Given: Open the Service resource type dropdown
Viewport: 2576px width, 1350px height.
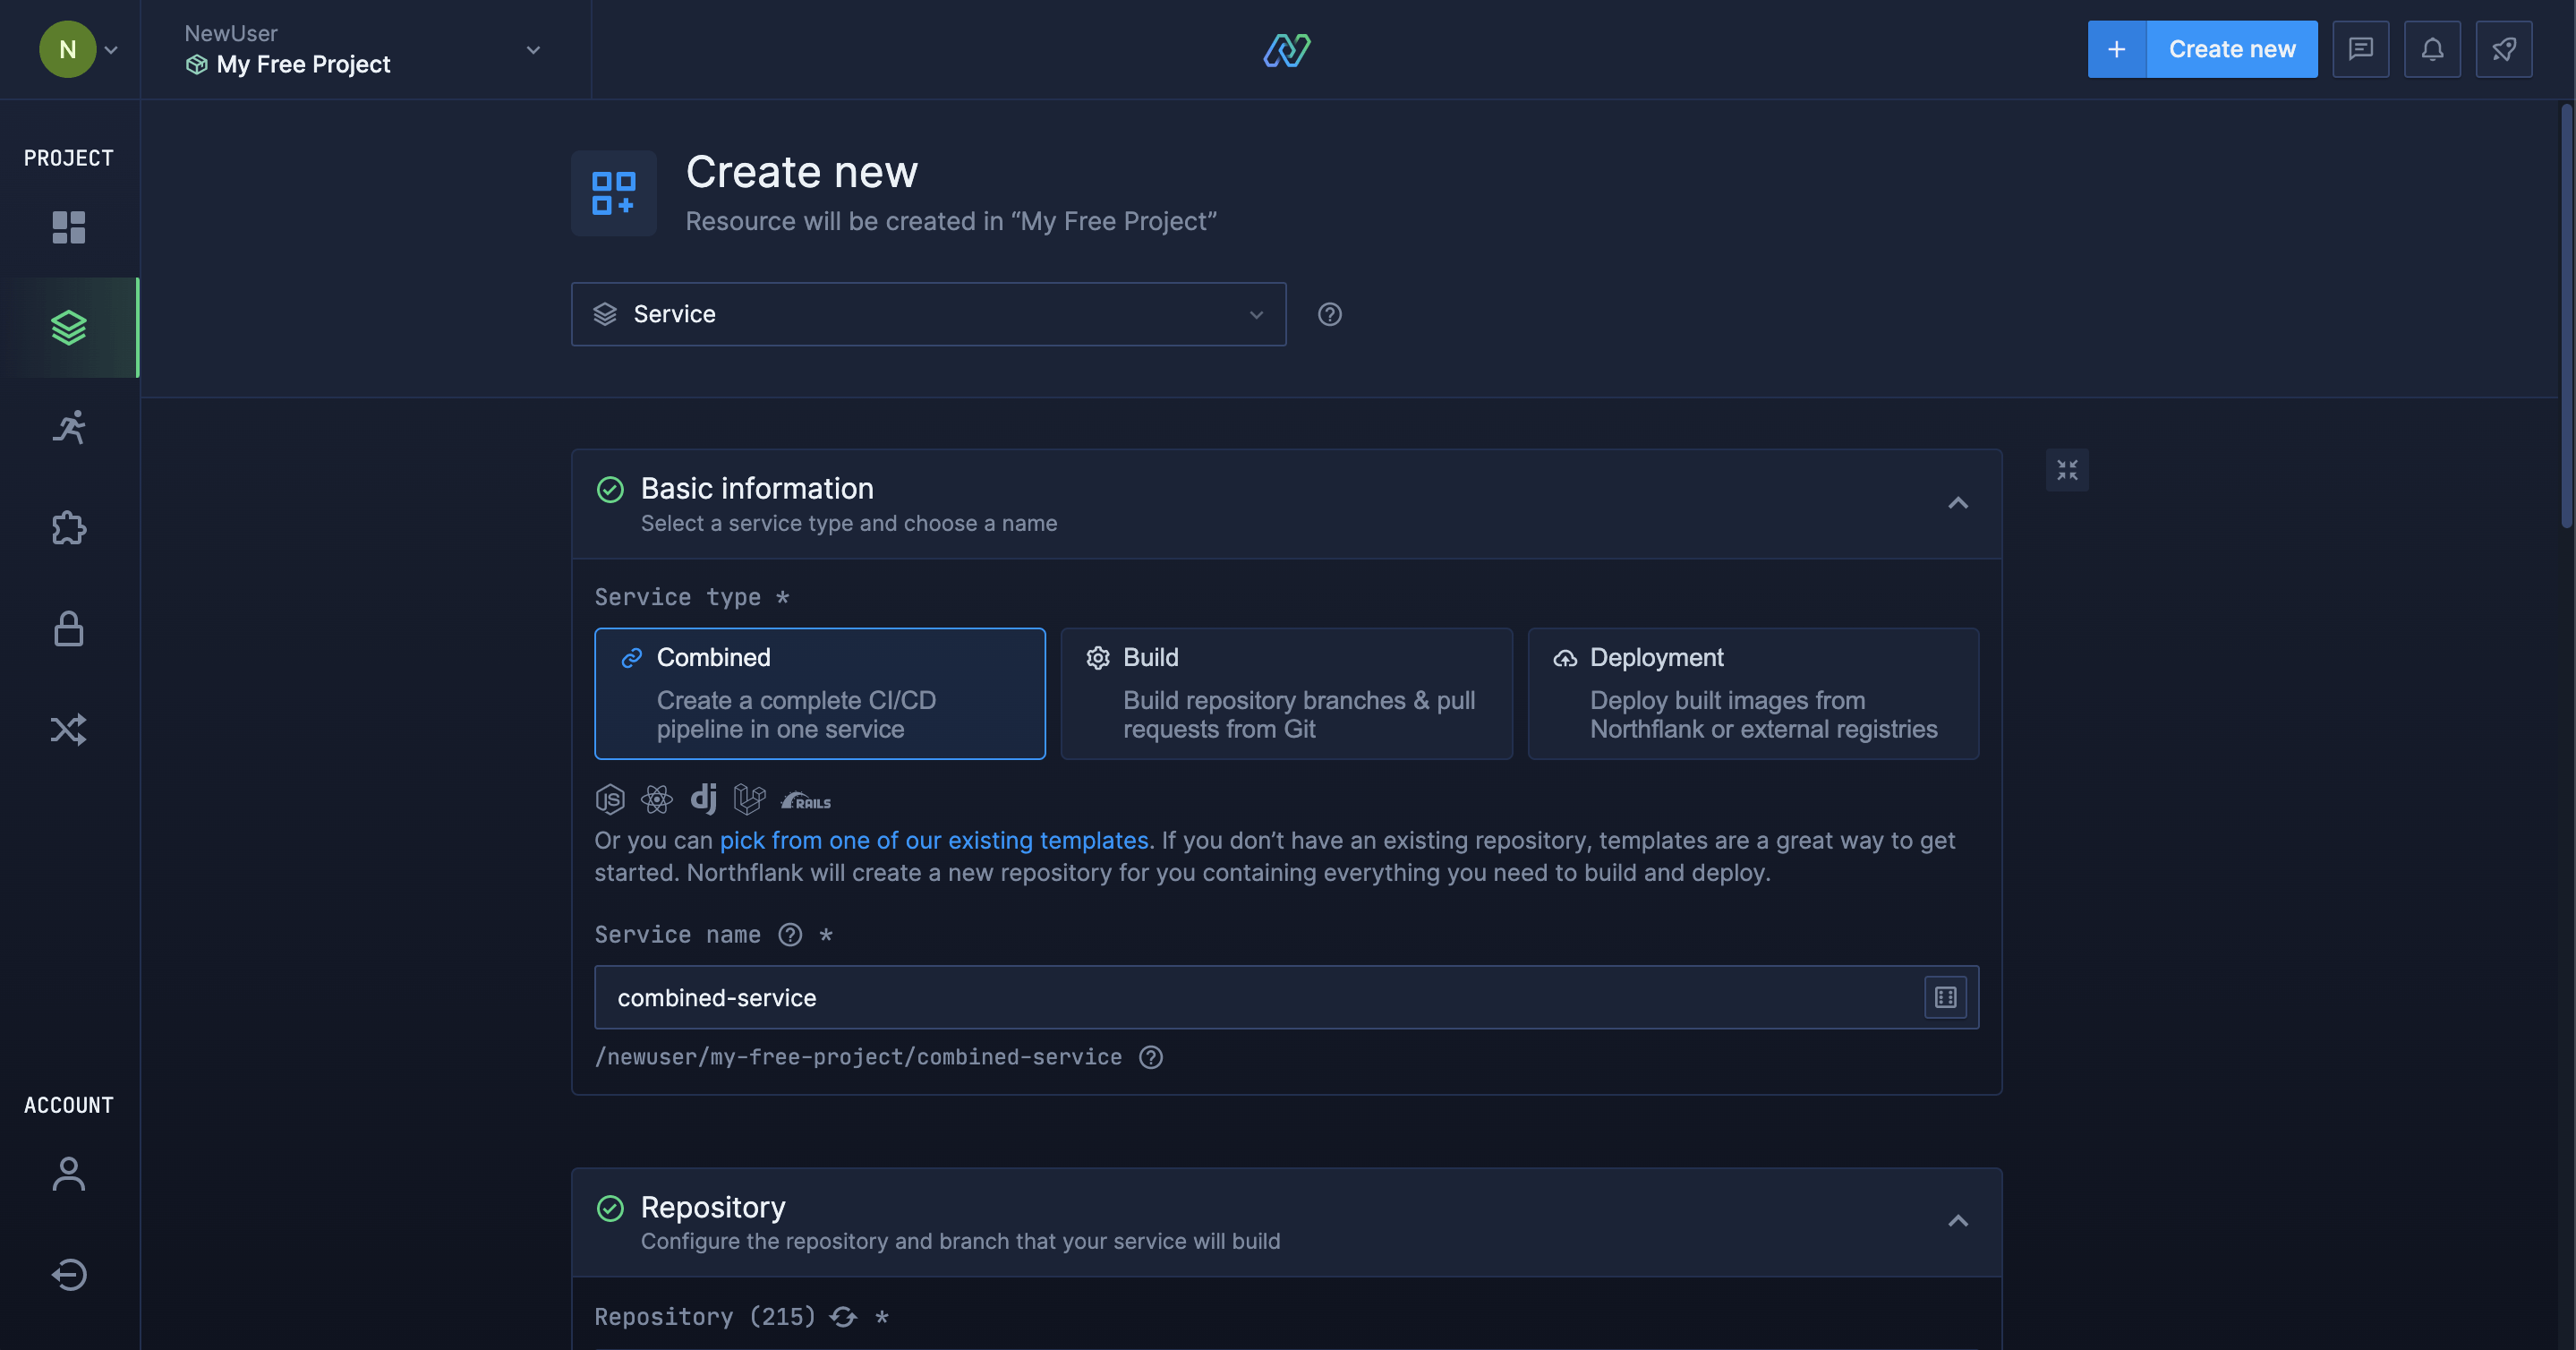Looking at the screenshot, I should pyautogui.click(x=928, y=314).
